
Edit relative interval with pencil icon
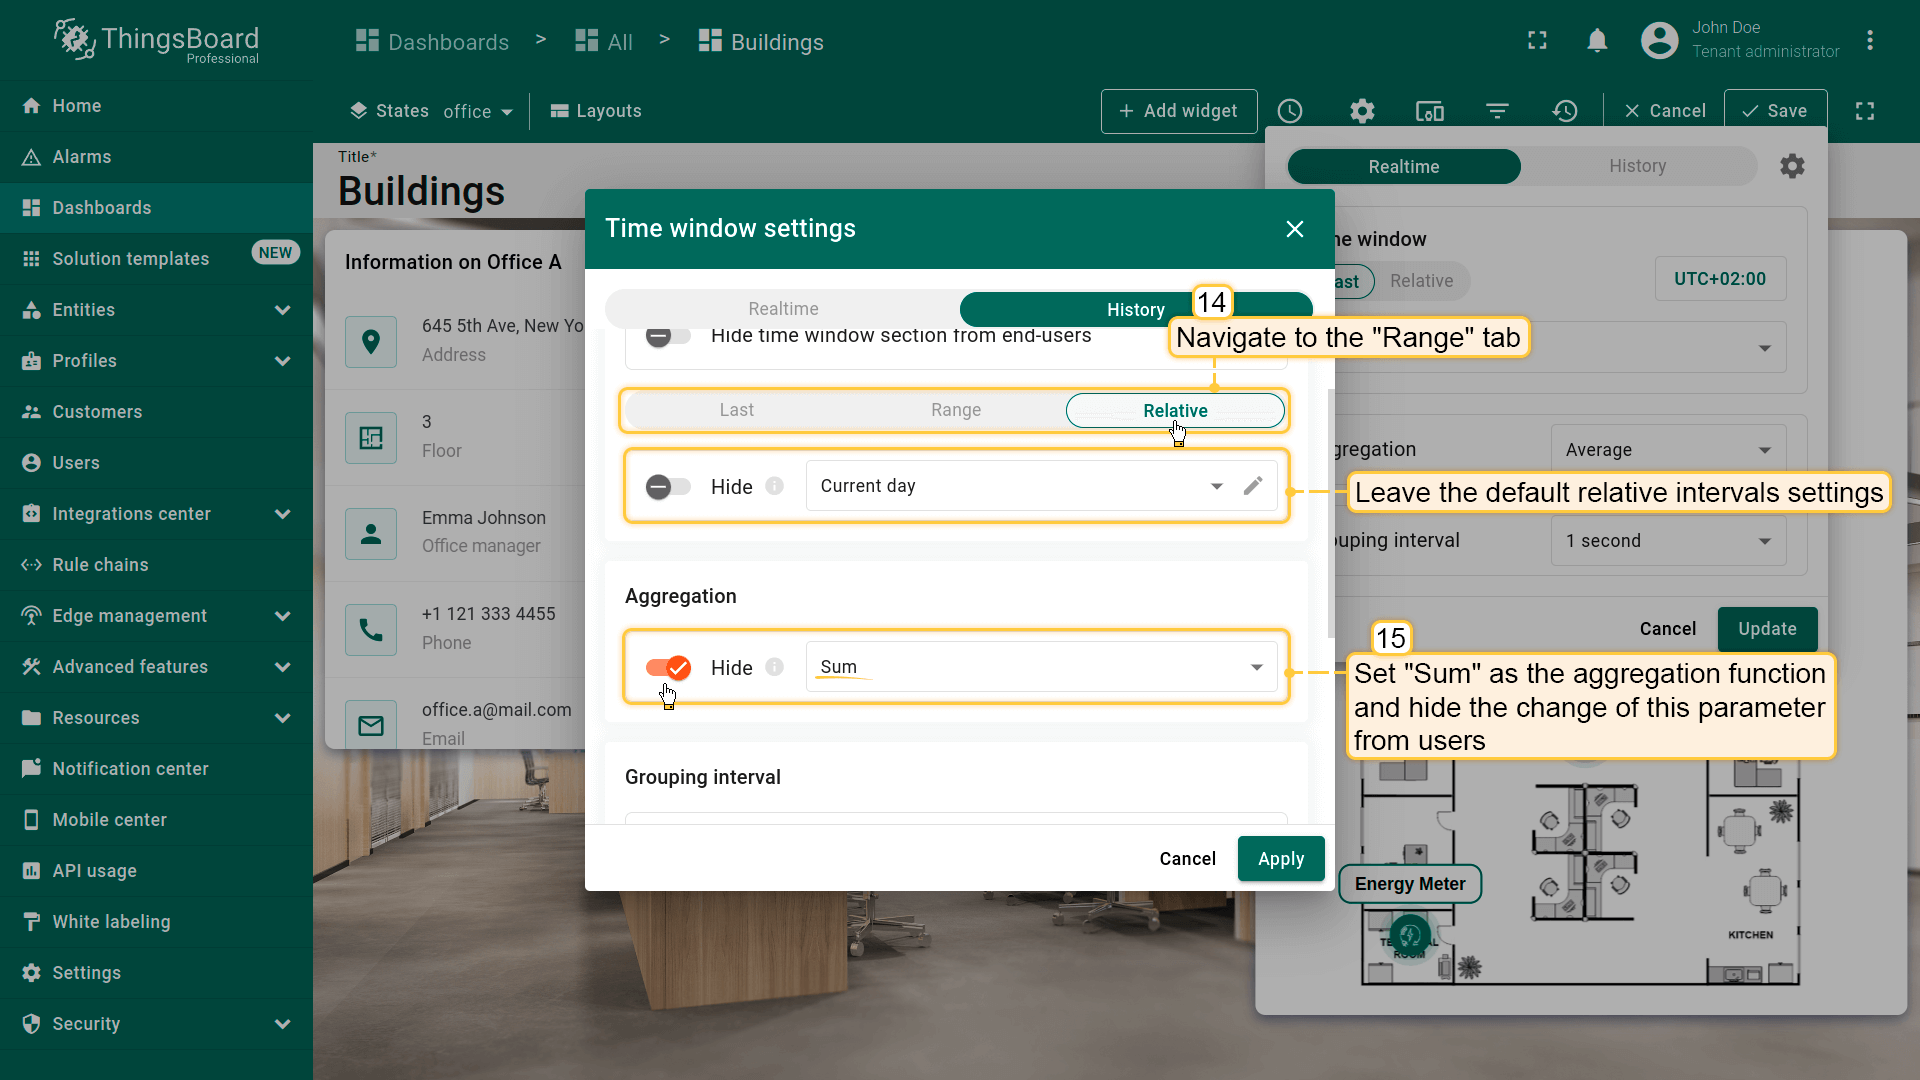tap(1253, 486)
